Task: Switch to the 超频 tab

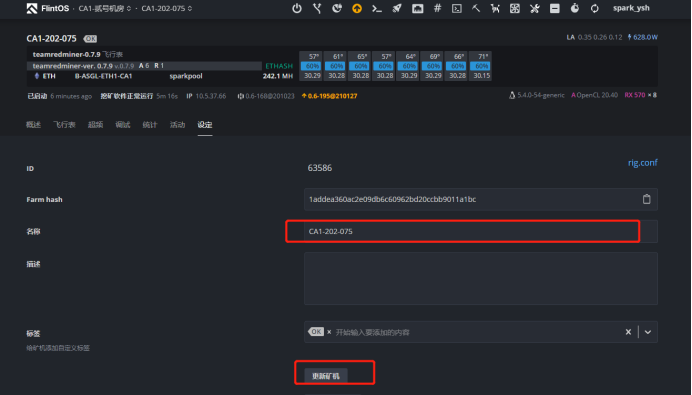Action: coord(95,124)
